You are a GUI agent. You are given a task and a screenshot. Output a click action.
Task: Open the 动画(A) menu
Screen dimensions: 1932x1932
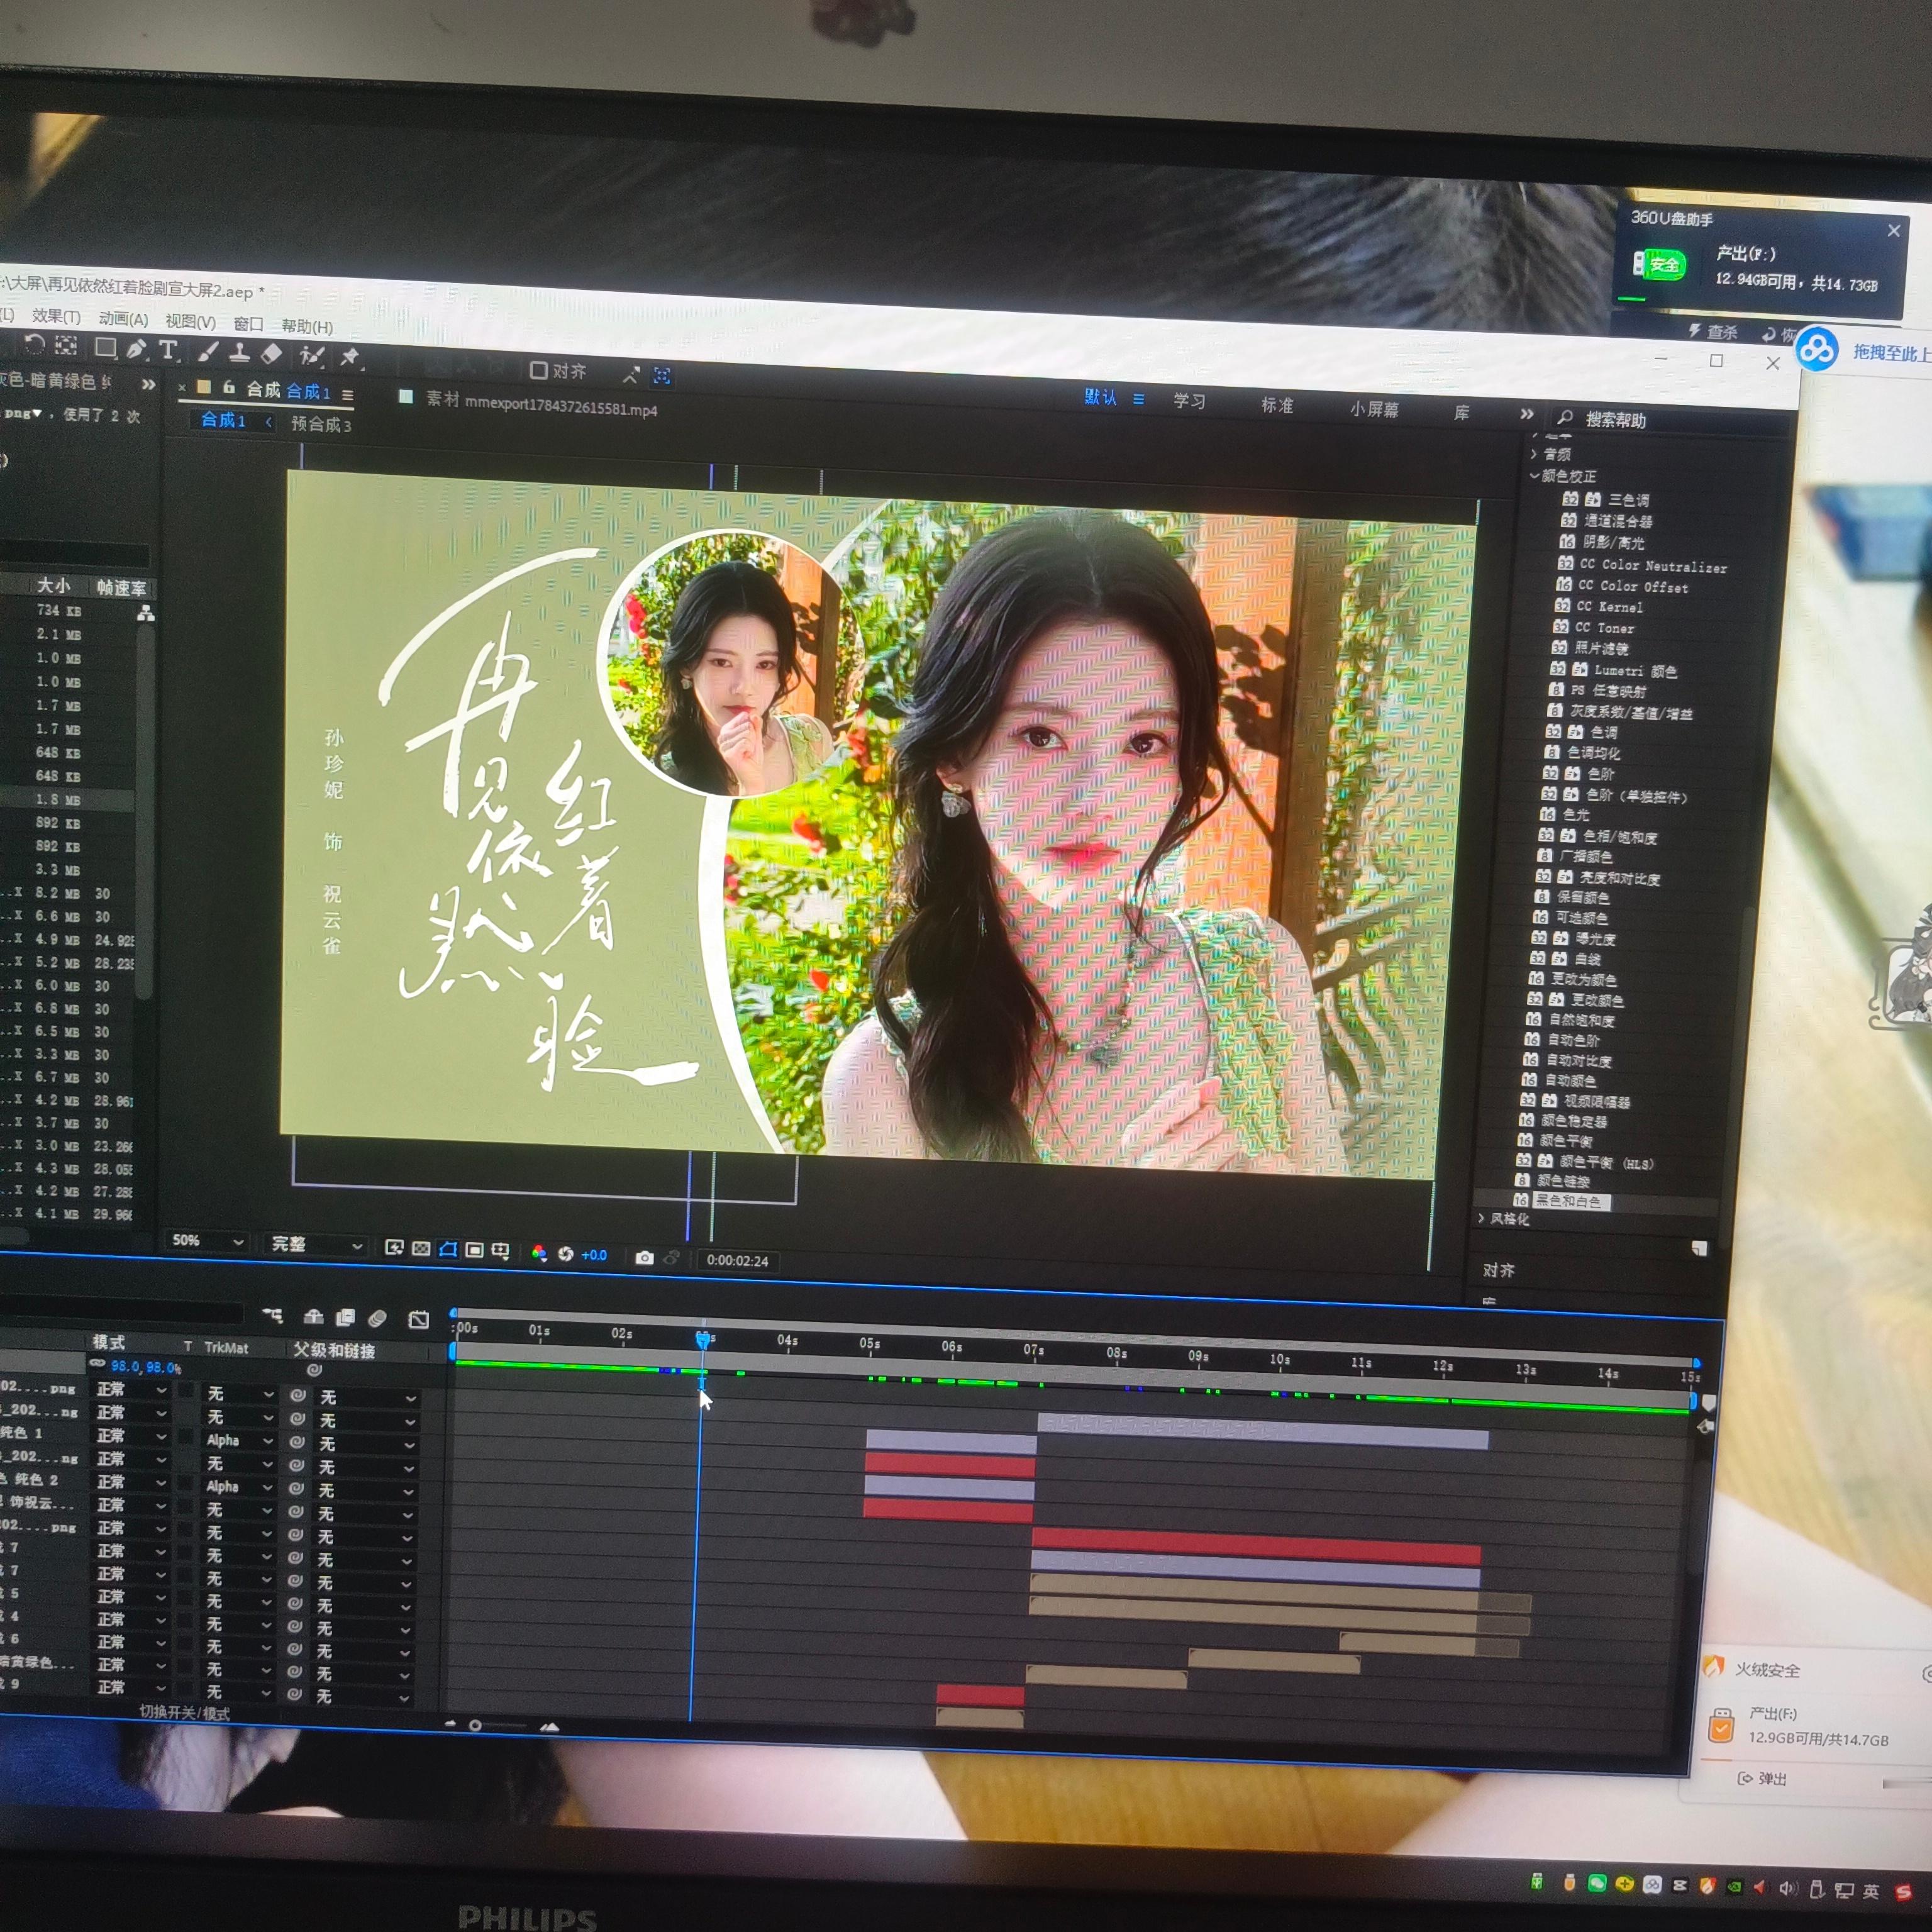point(123,319)
